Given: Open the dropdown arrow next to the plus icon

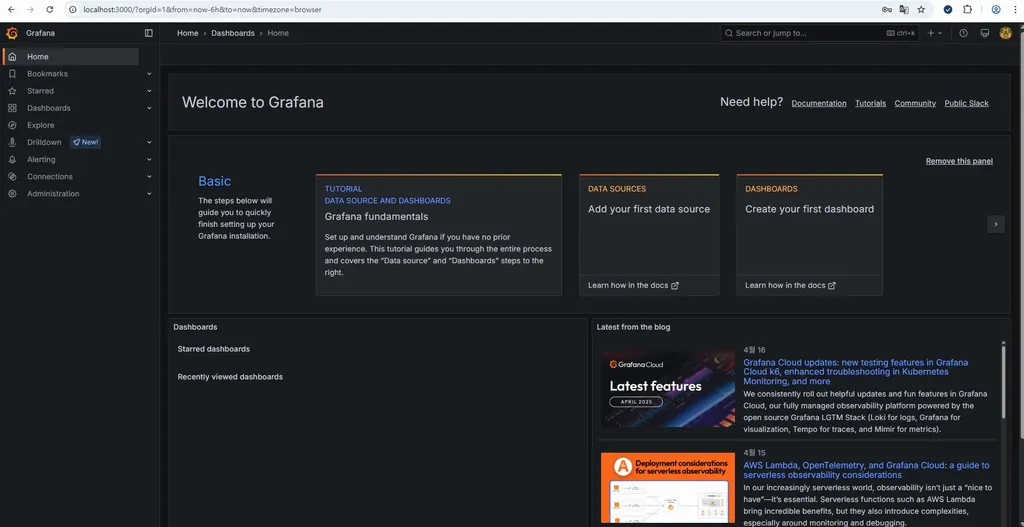Looking at the screenshot, I should click(940, 33).
